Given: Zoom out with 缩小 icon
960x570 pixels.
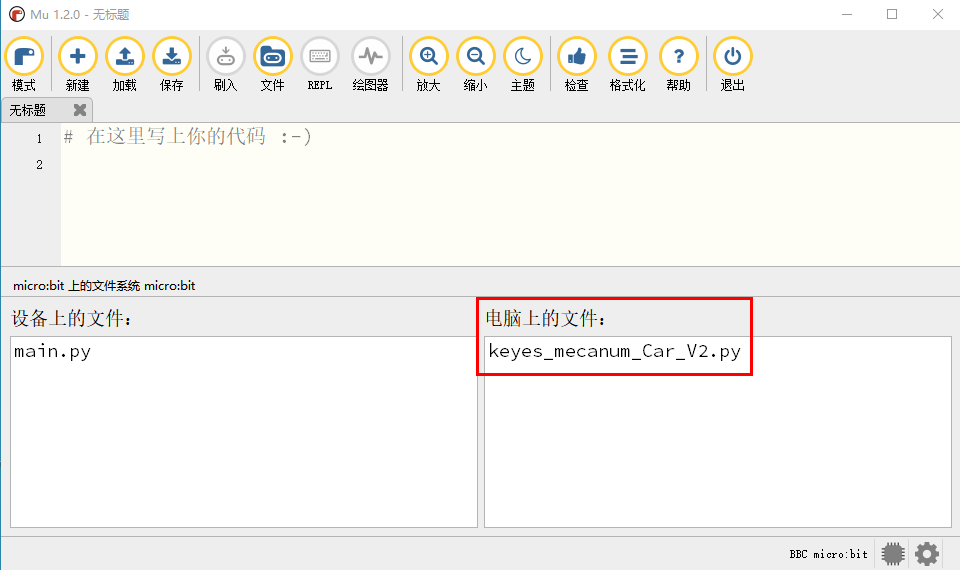Looking at the screenshot, I should click(476, 64).
